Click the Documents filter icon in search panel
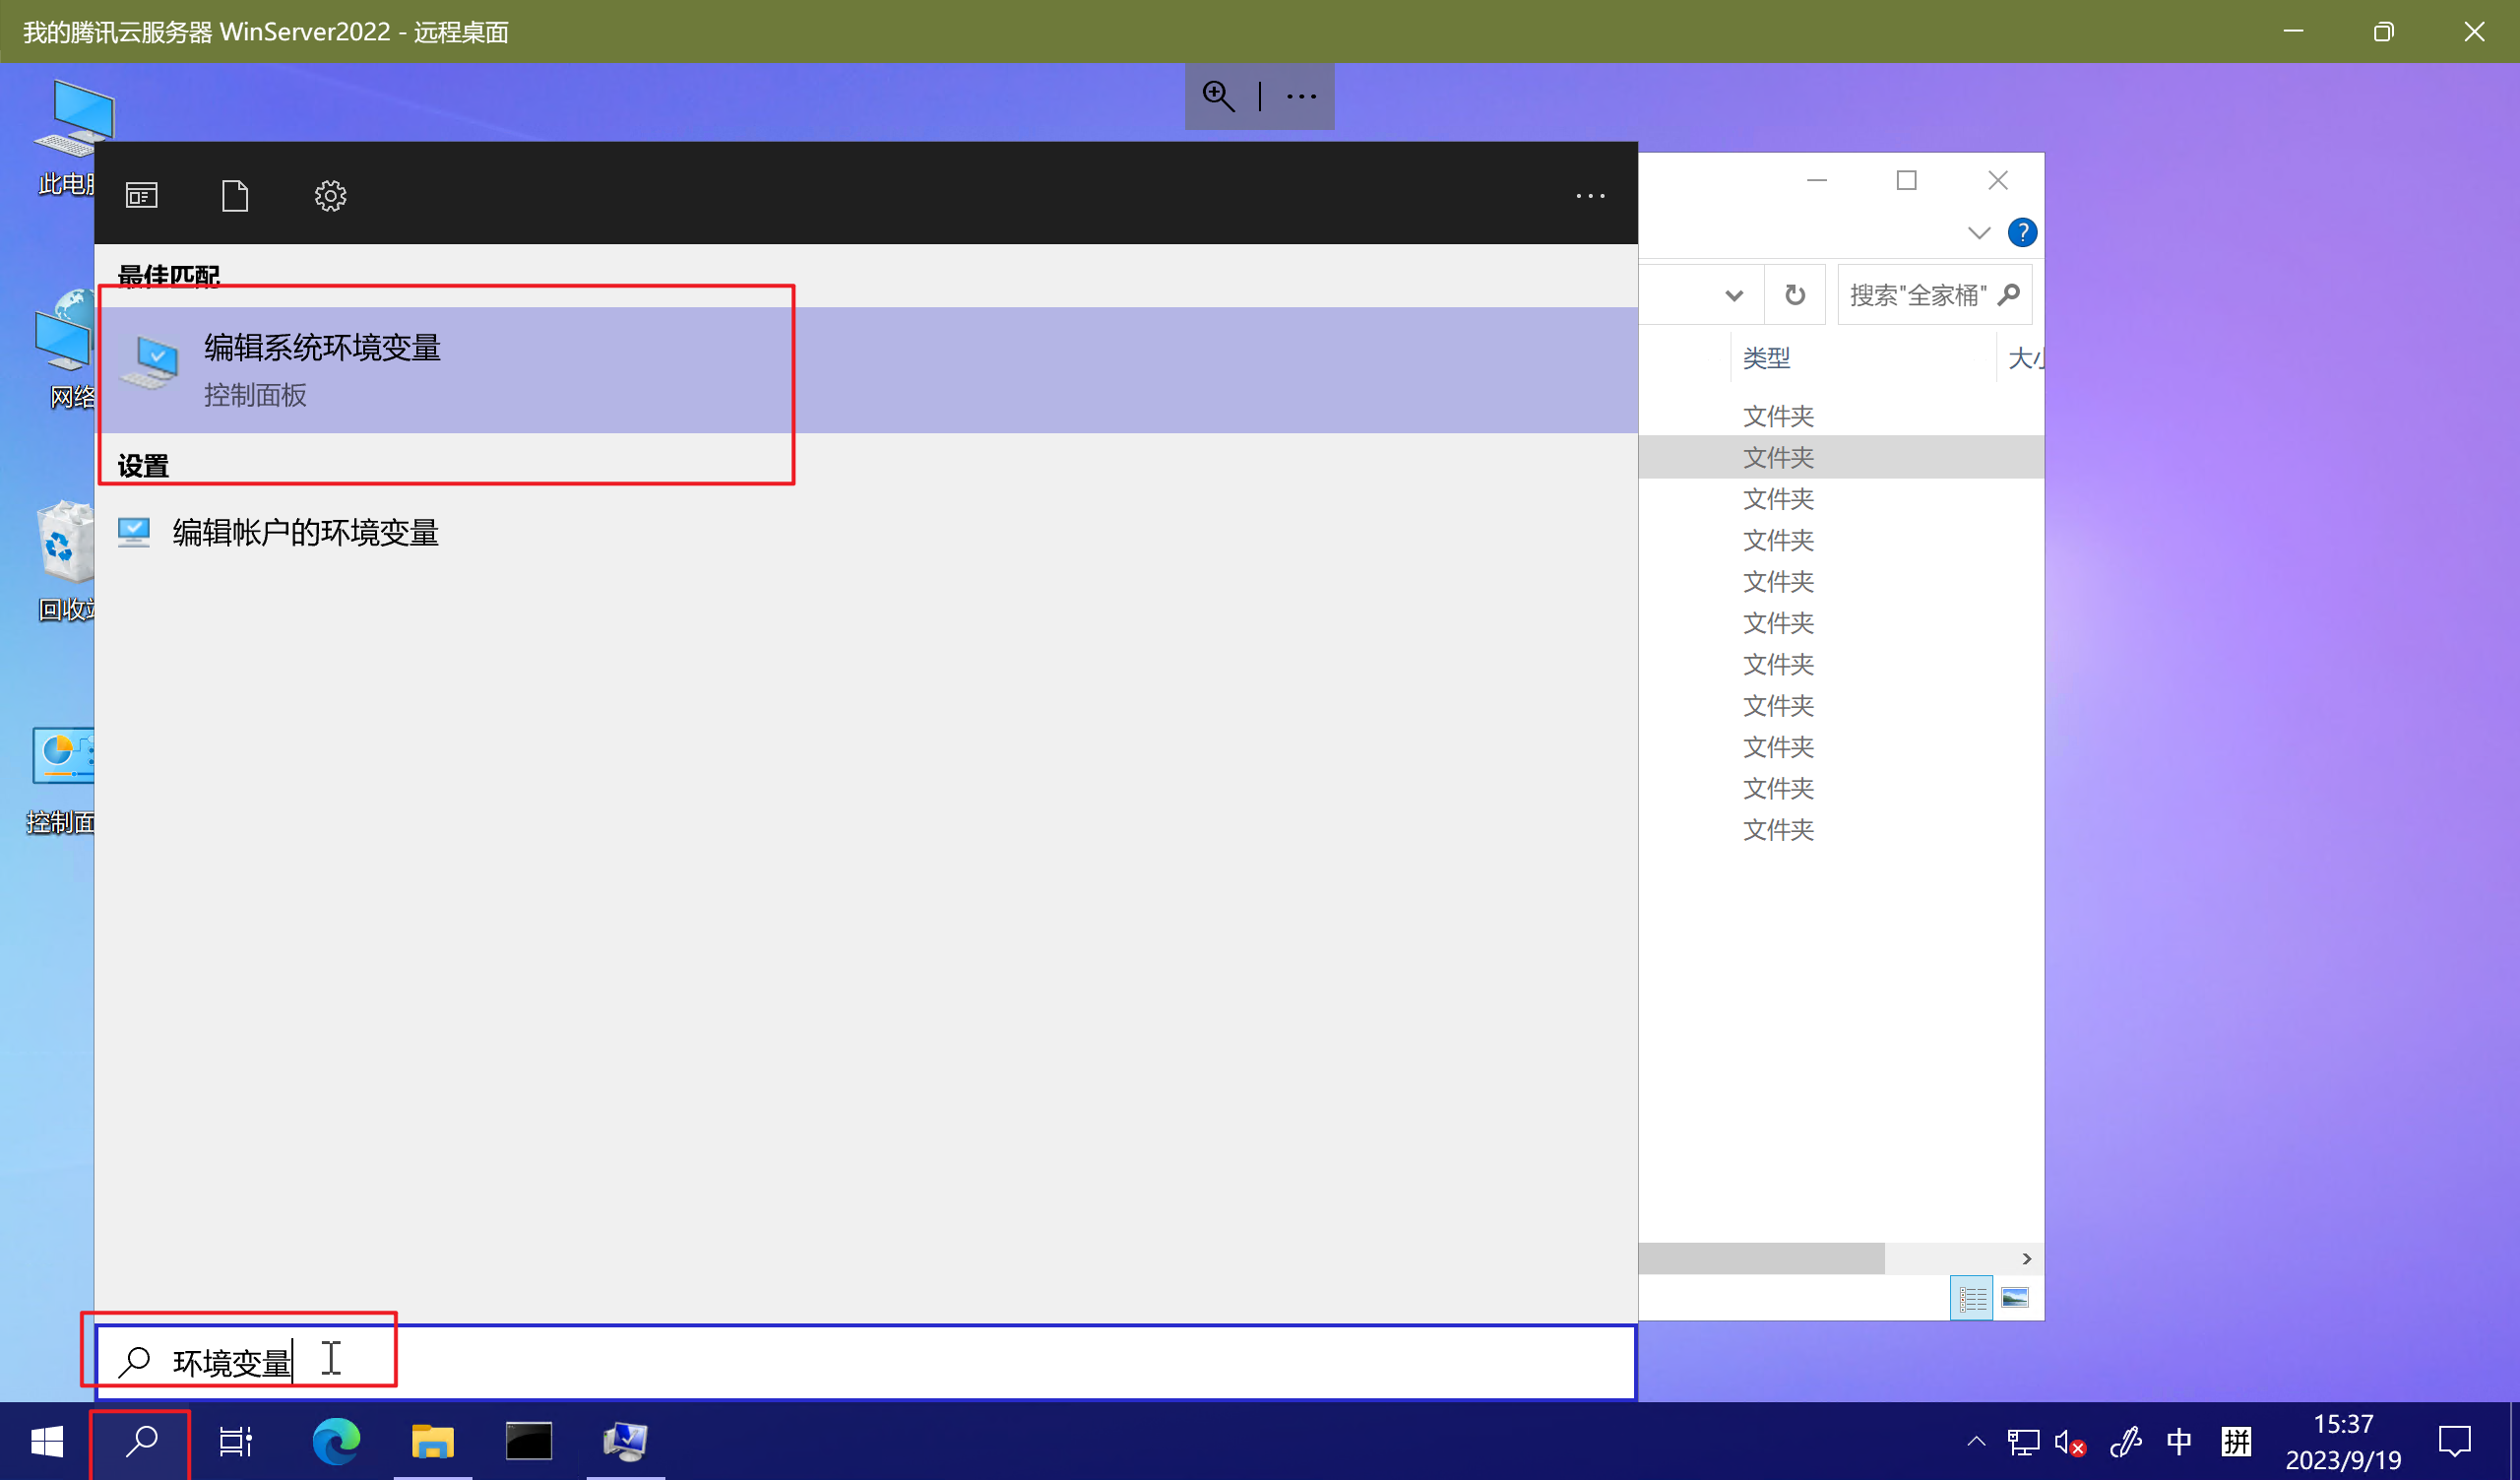 pos(235,195)
